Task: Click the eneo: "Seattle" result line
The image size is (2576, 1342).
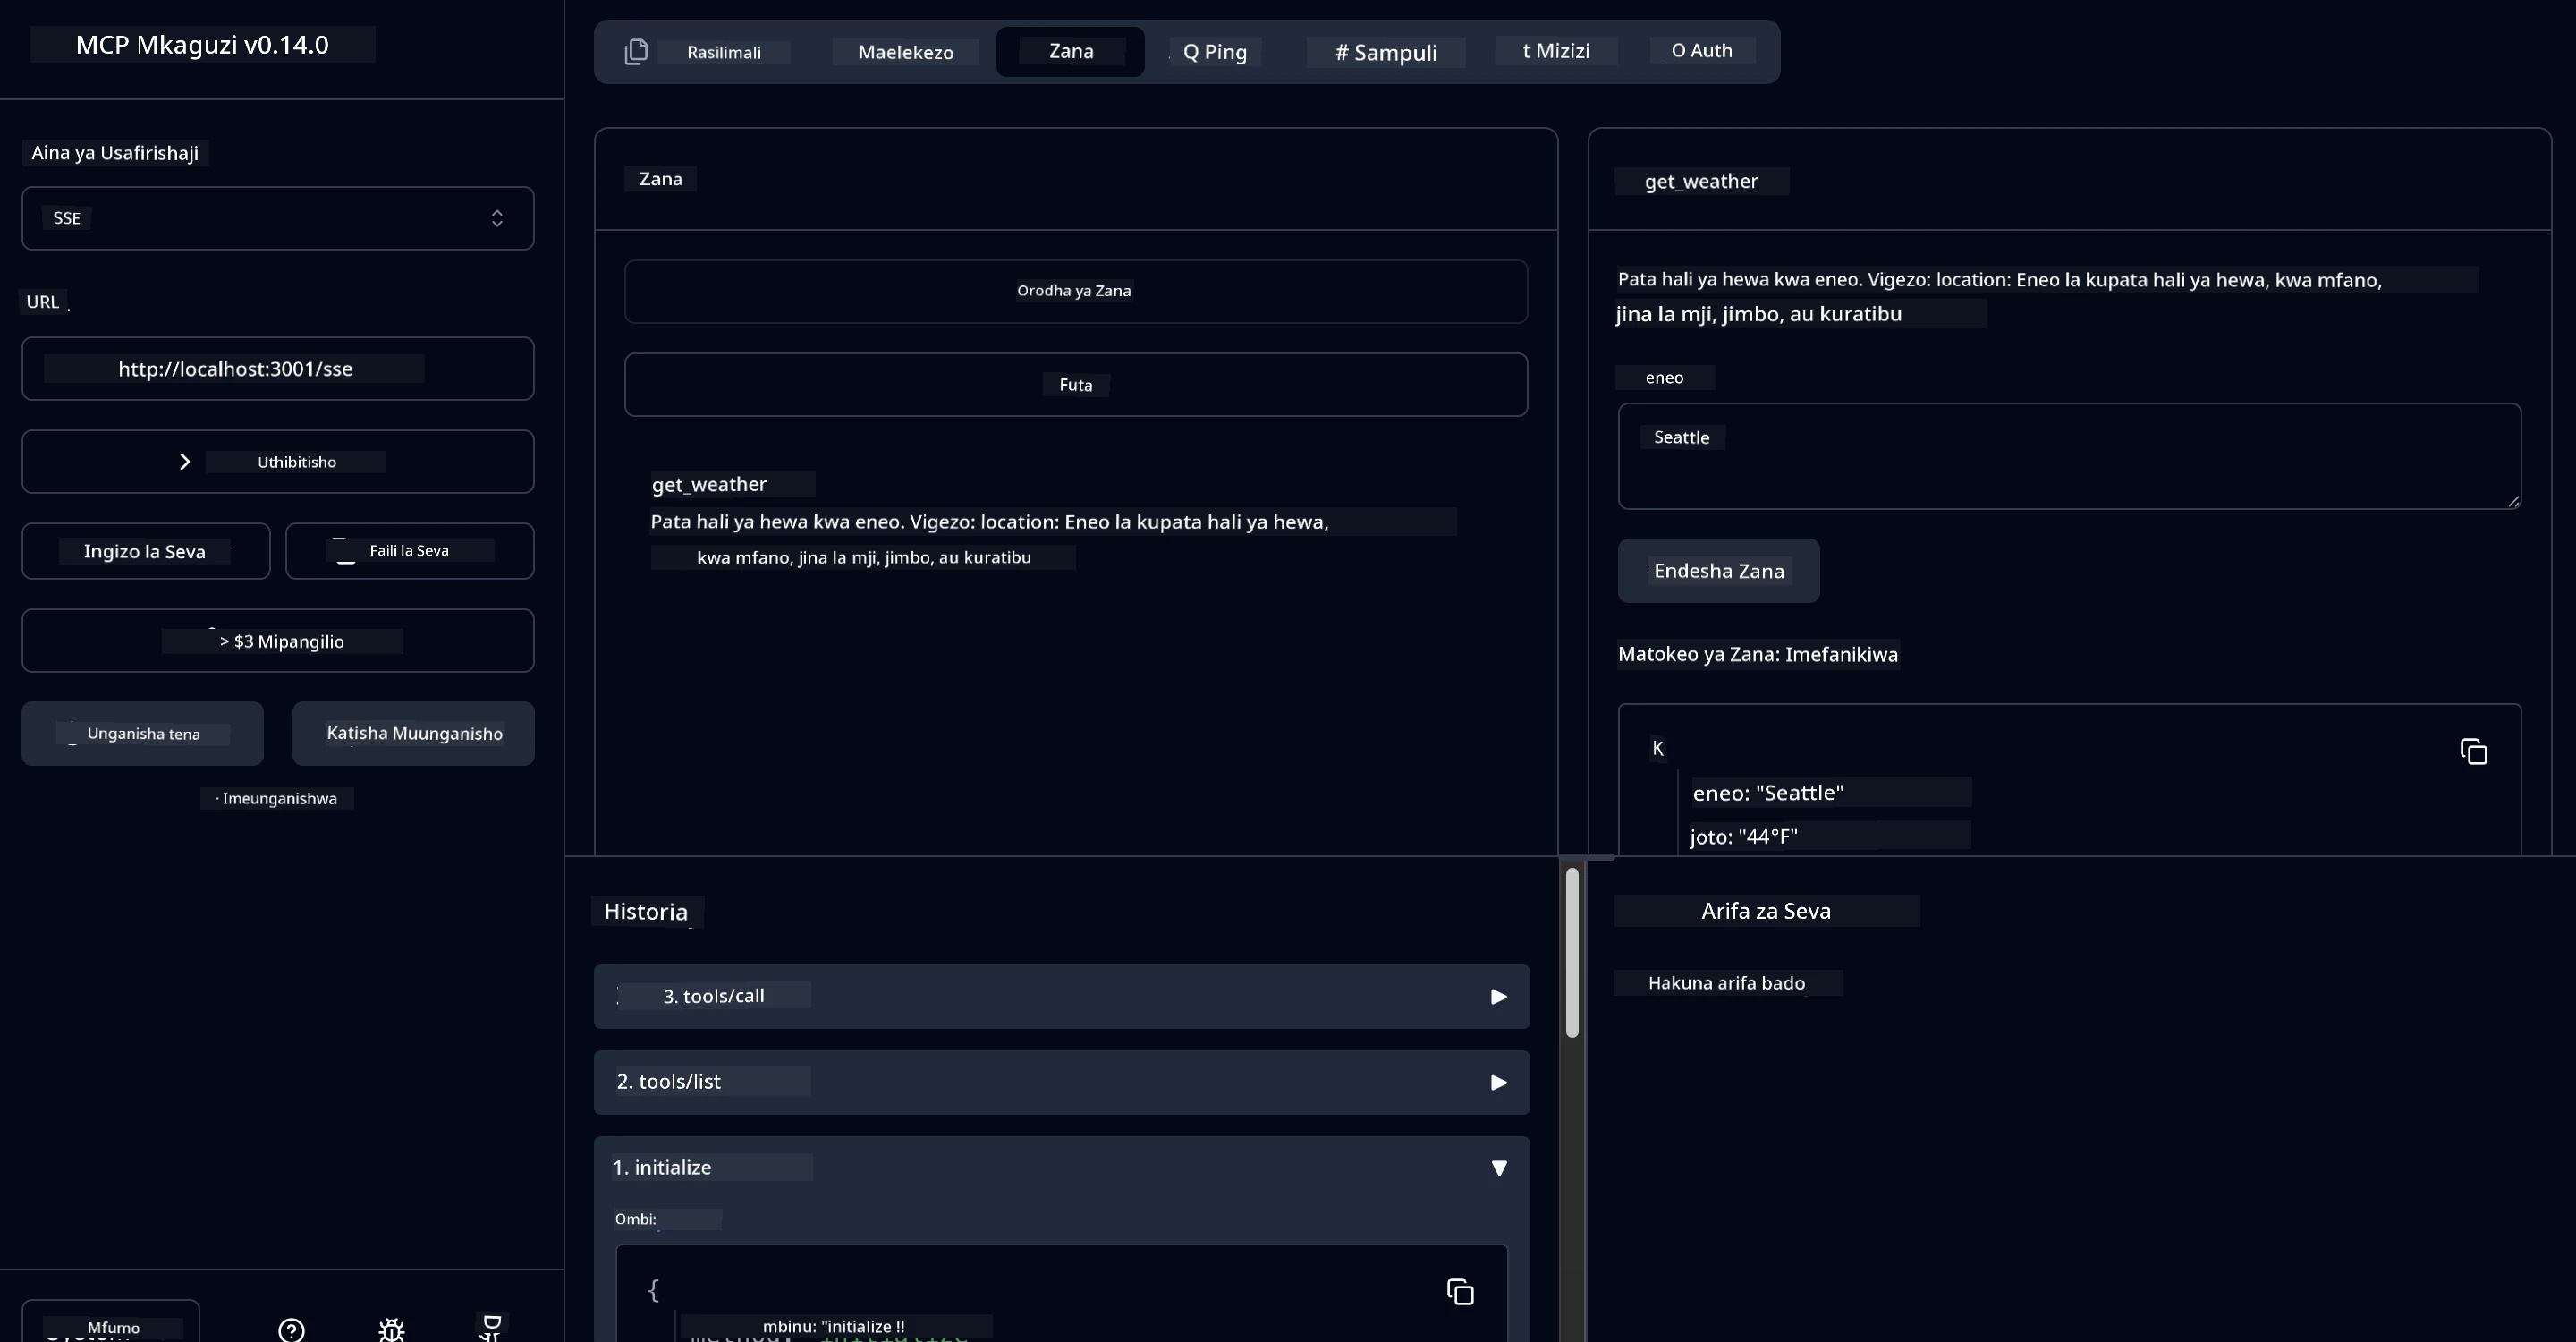Action: click(1768, 793)
